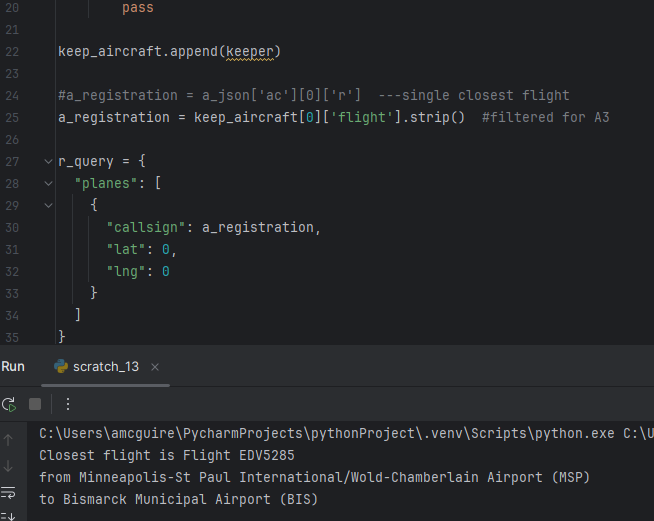The width and height of the screenshot is (654, 521).
Task: Place cursor on the "lng" key
Action: tap(128, 271)
